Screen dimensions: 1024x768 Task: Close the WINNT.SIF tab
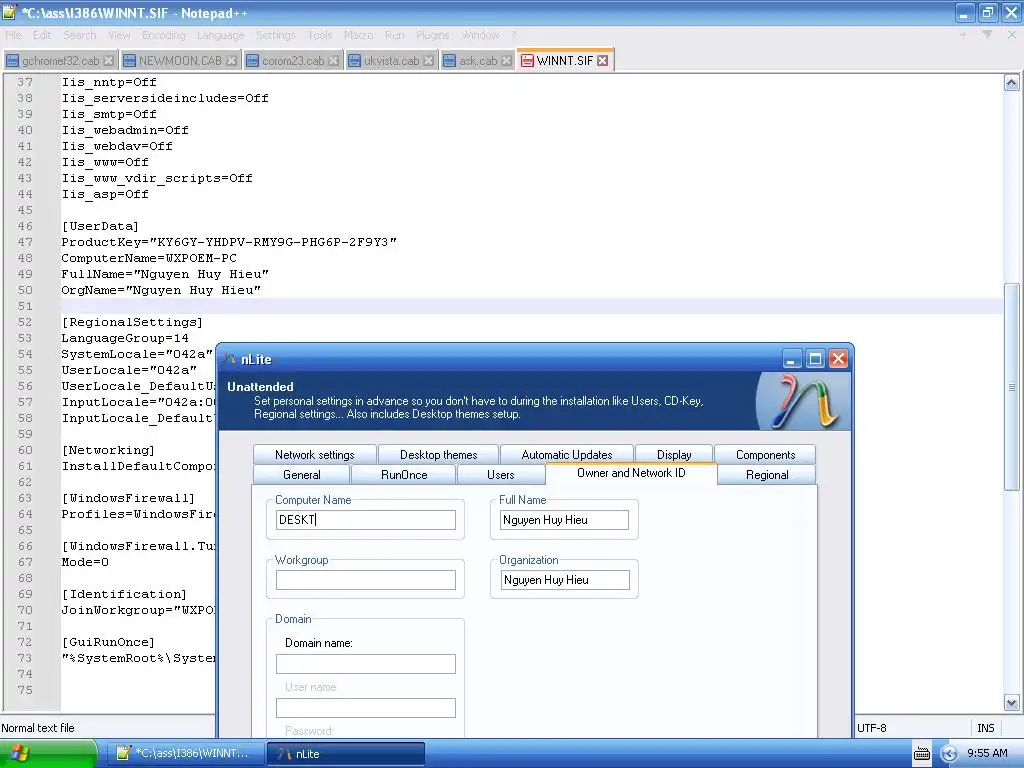(x=603, y=61)
